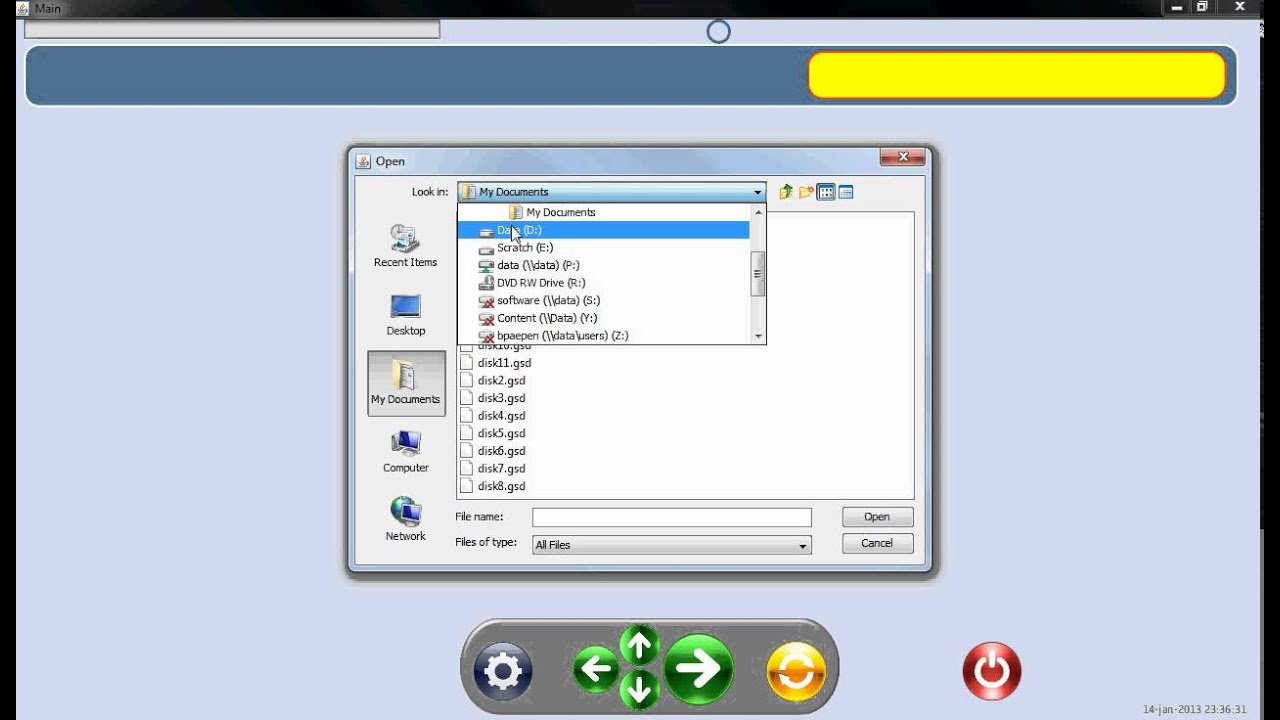1280x720 pixels.
Task: Select file disk2.gsd
Action: (492, 381)
